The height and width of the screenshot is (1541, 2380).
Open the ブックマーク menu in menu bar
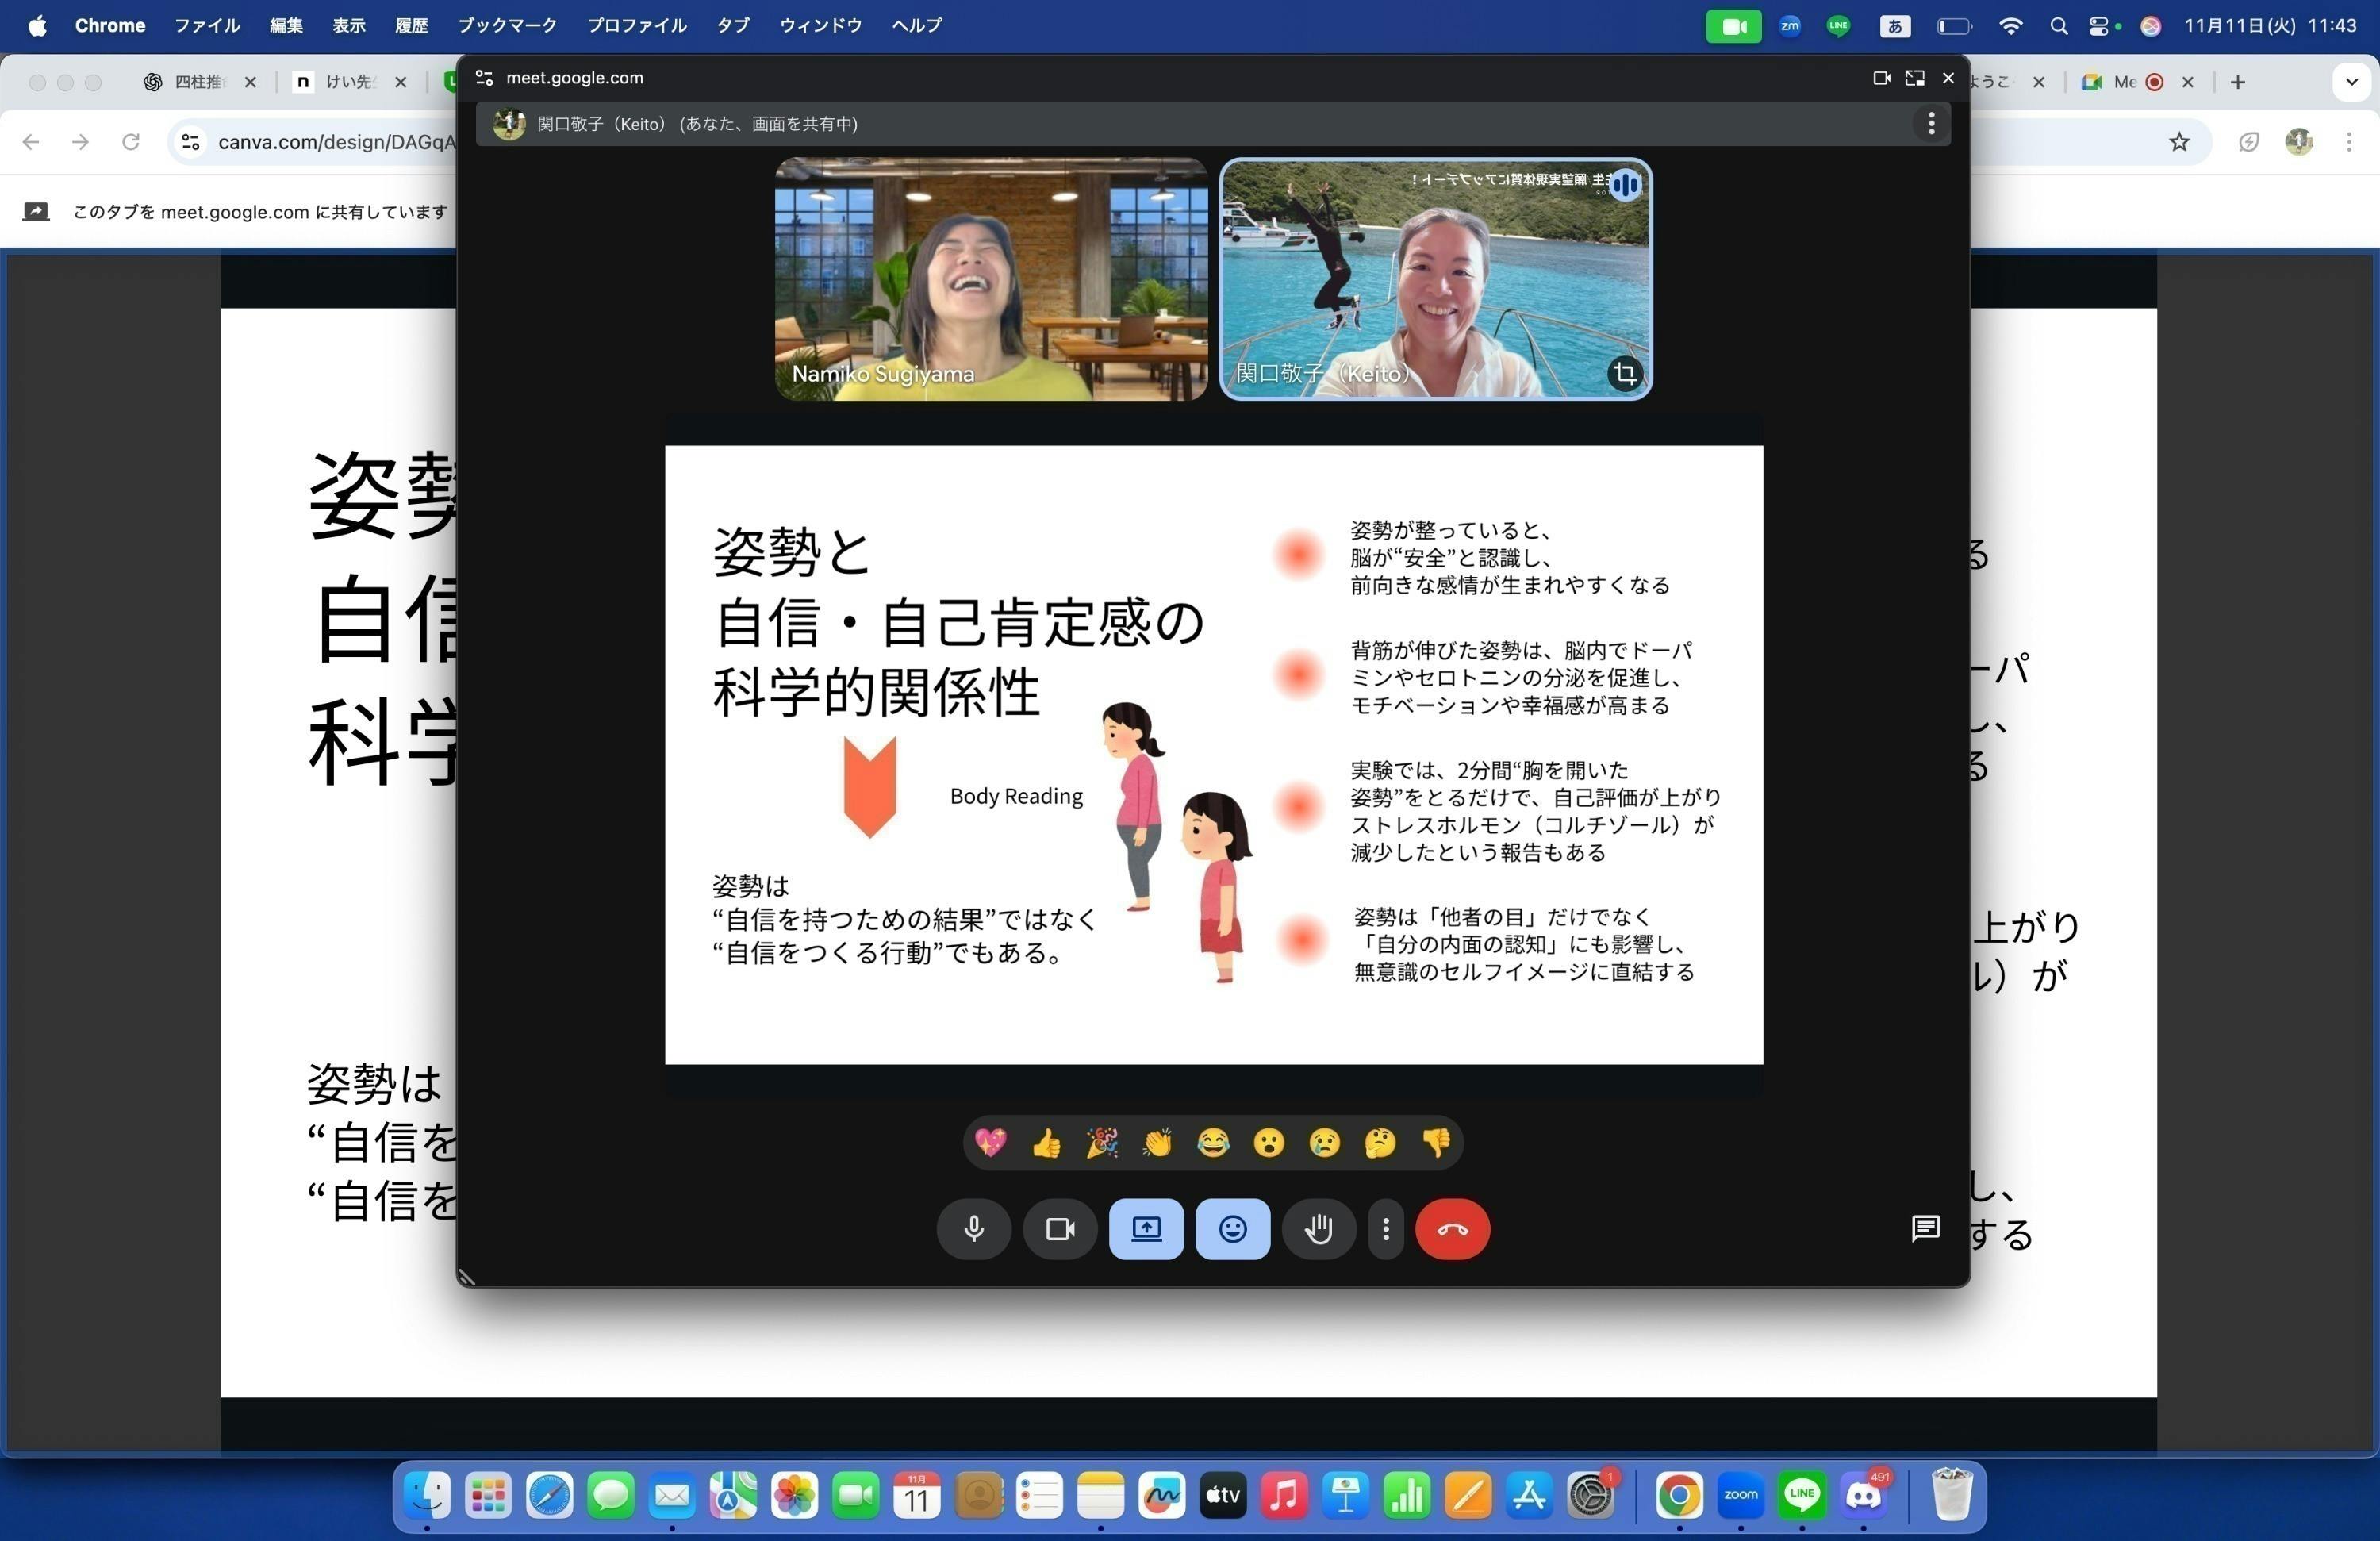[x=507, y=25]
